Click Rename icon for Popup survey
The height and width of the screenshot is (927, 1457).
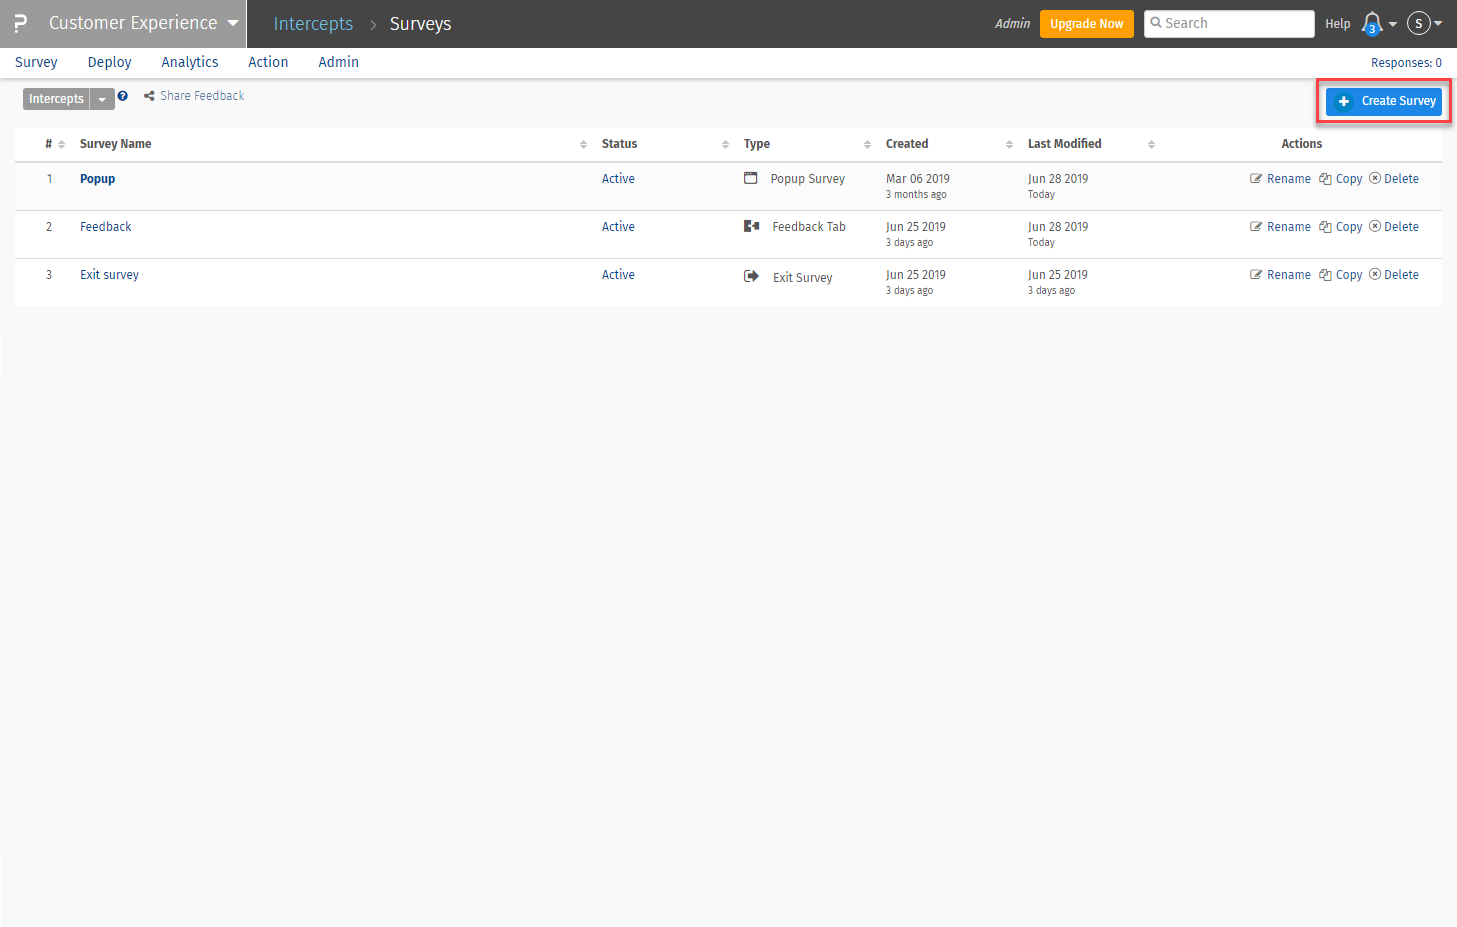point(1256,179)
